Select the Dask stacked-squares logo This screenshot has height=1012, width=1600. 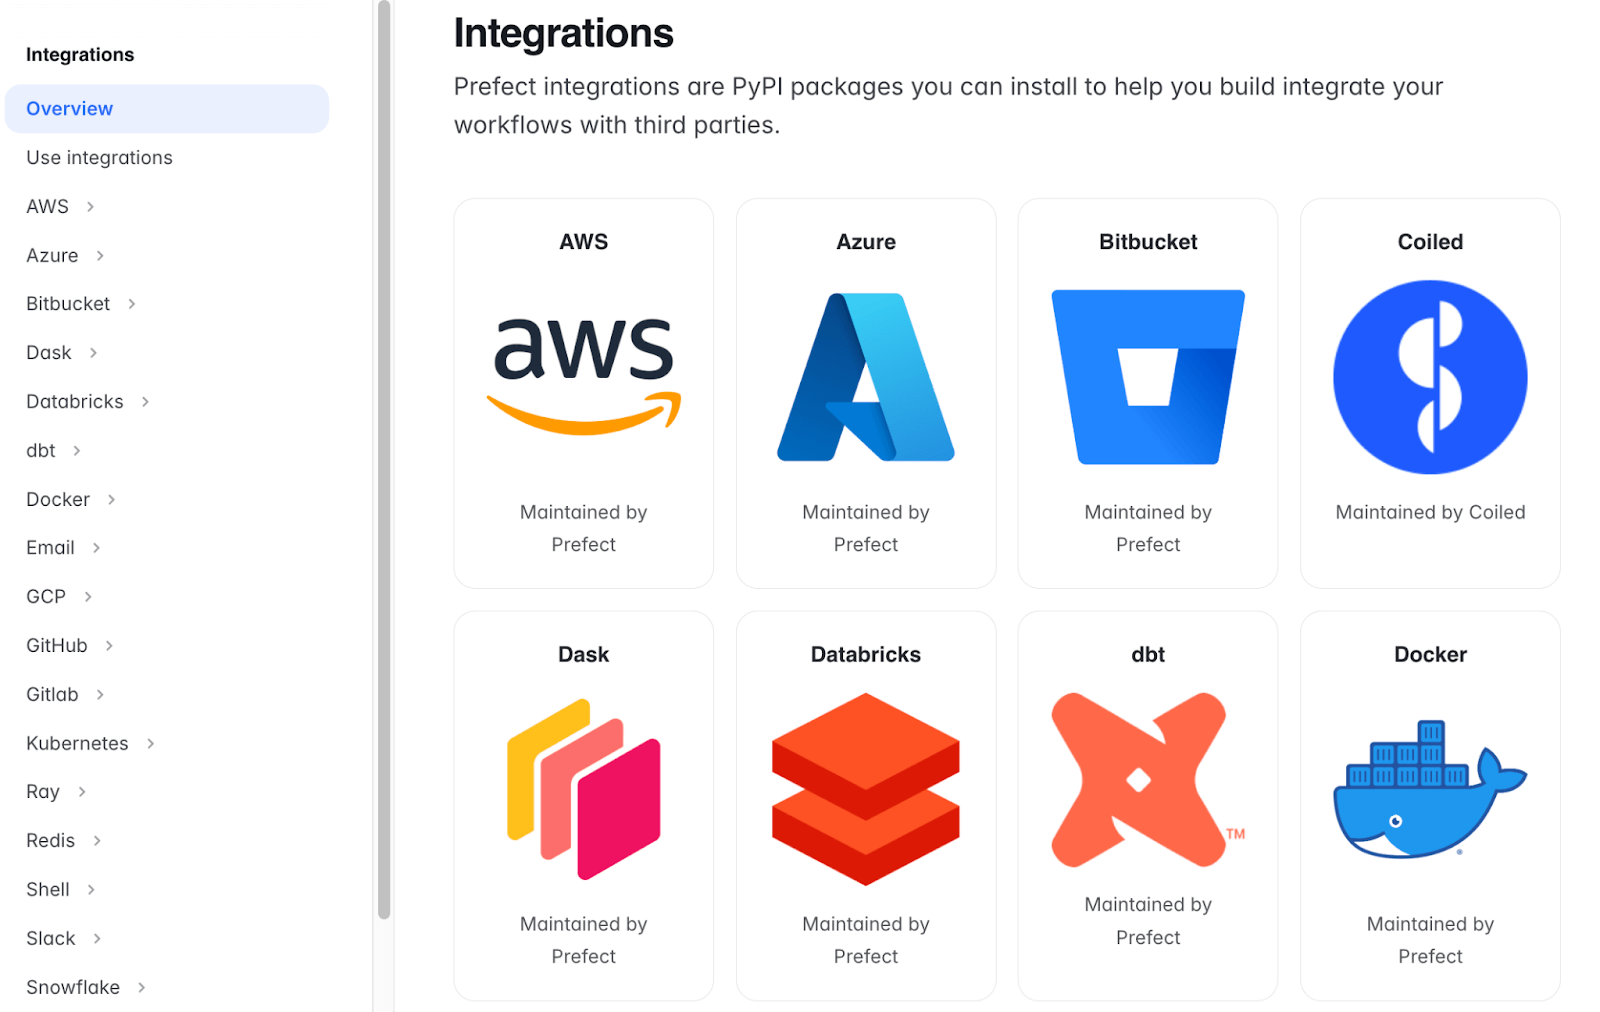(x=584, y=789)
